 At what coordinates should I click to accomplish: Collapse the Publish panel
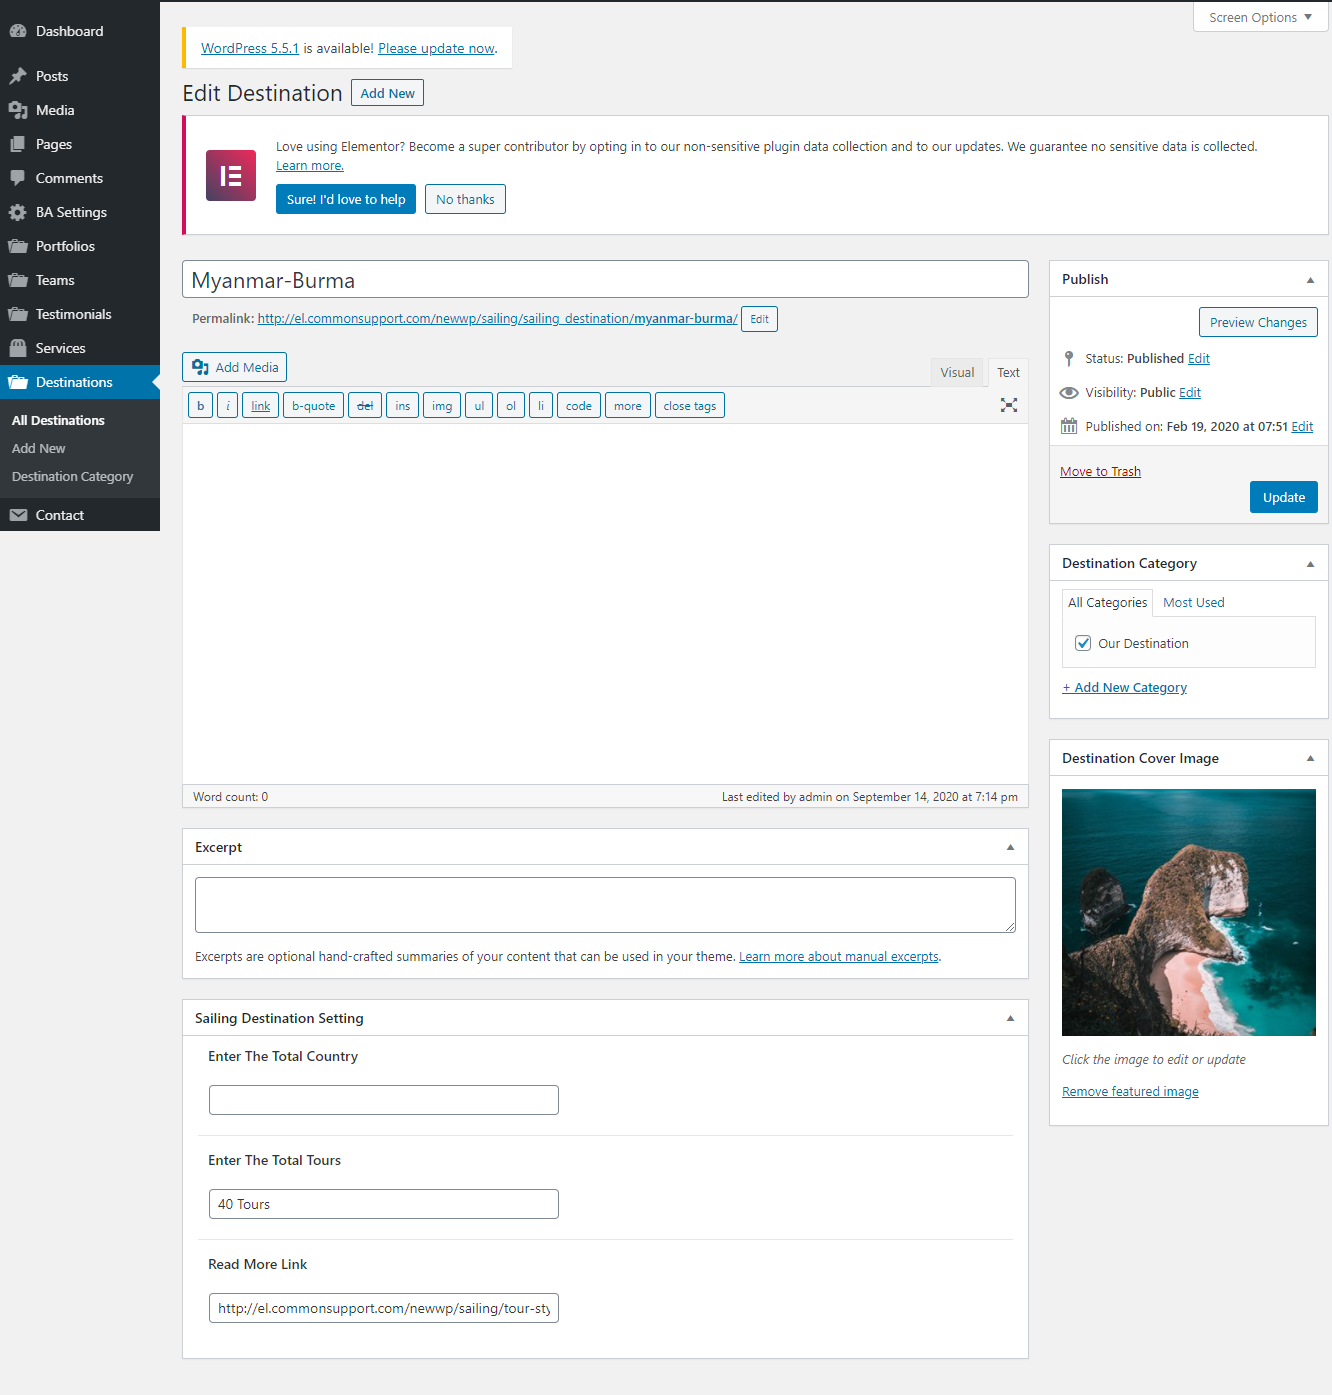[x=1310, y=280]
